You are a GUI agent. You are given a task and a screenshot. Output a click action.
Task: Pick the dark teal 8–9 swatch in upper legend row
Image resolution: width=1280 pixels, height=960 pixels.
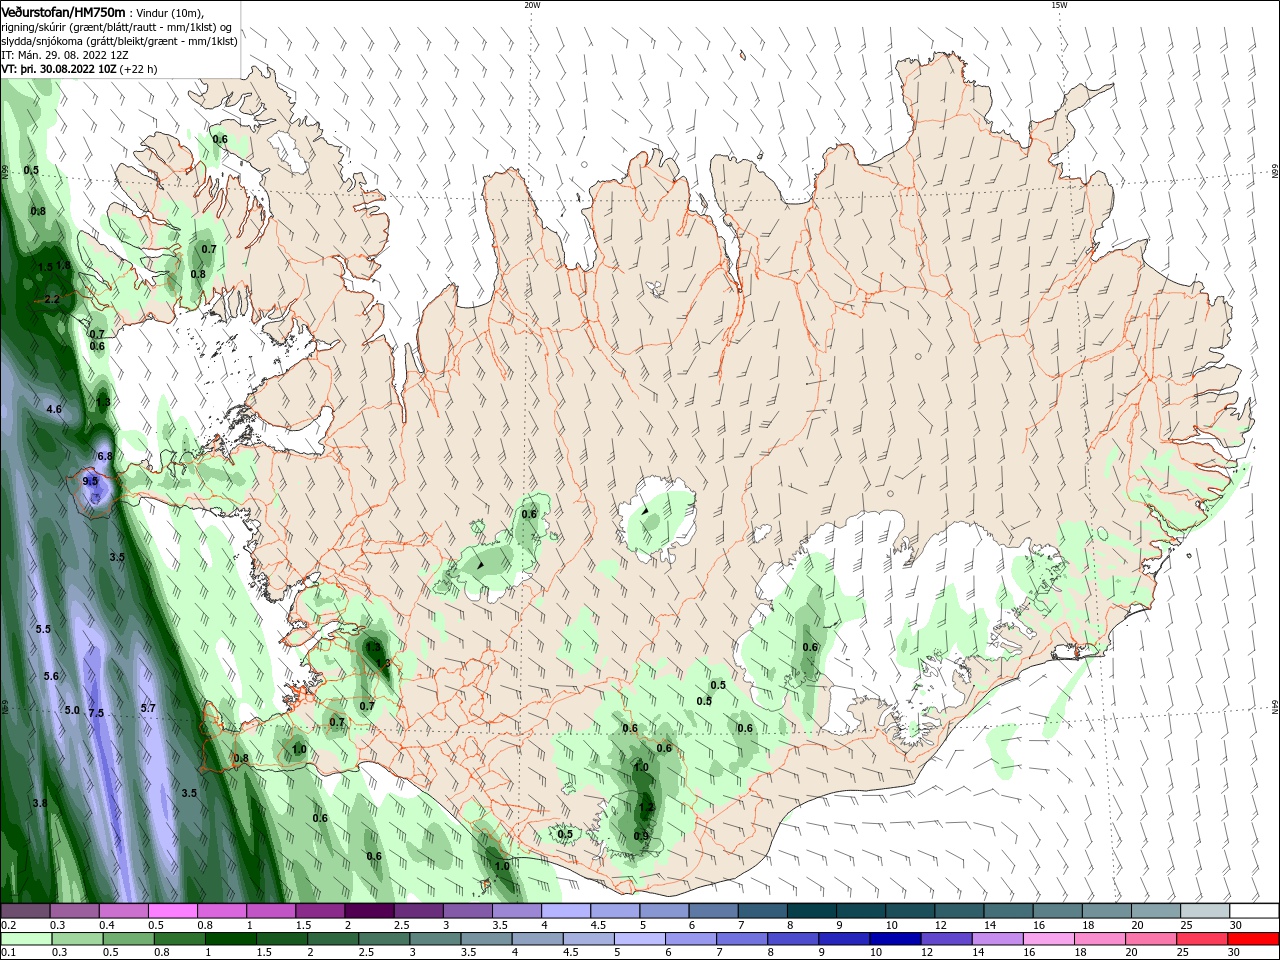tap(811, 911)
